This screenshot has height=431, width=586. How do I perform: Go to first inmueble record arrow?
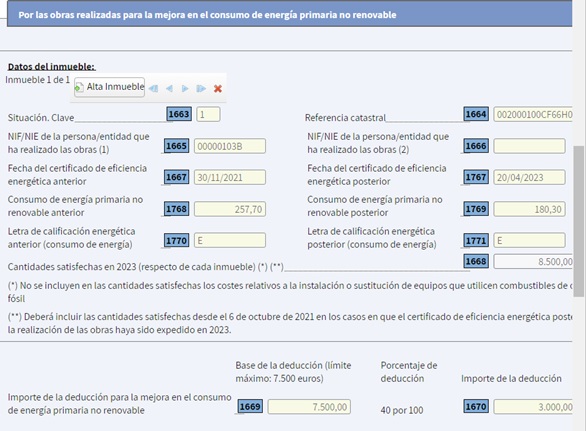153,89
